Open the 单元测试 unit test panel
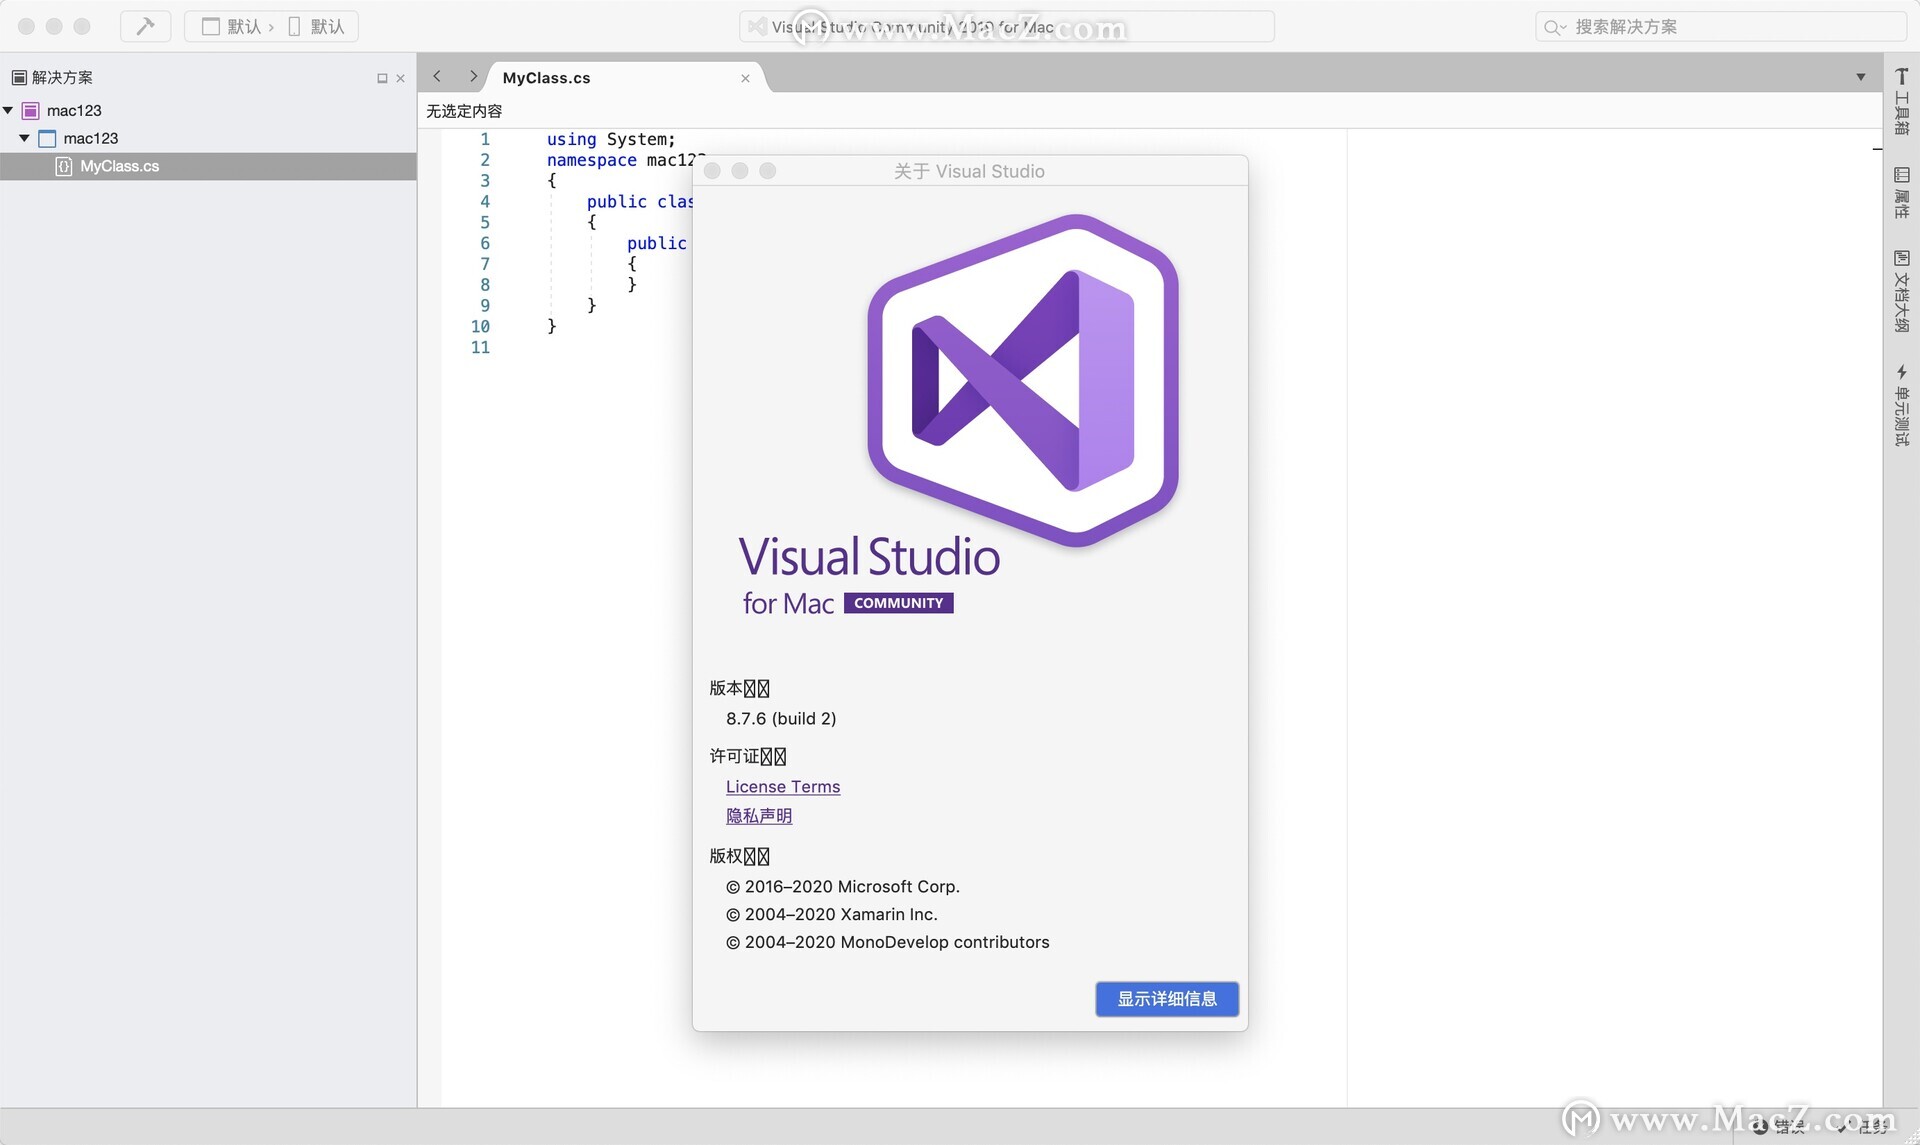 (1901, 405)
